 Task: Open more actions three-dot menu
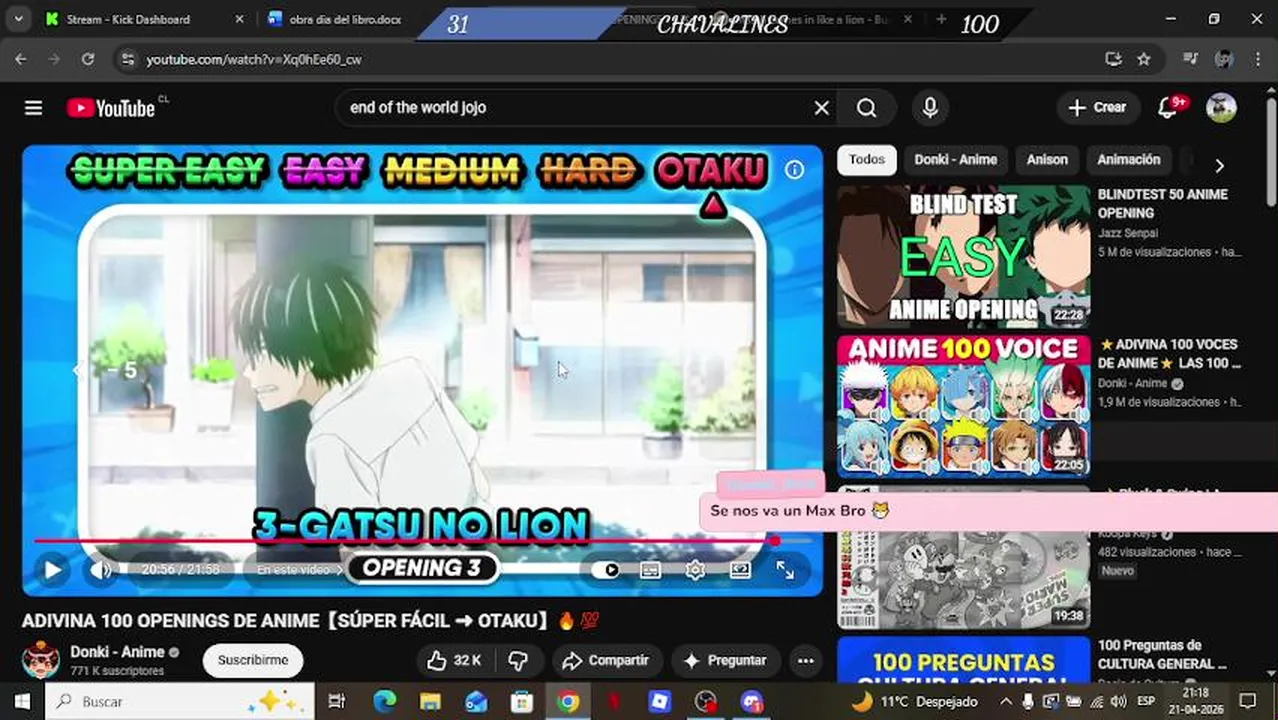point(805,660)
